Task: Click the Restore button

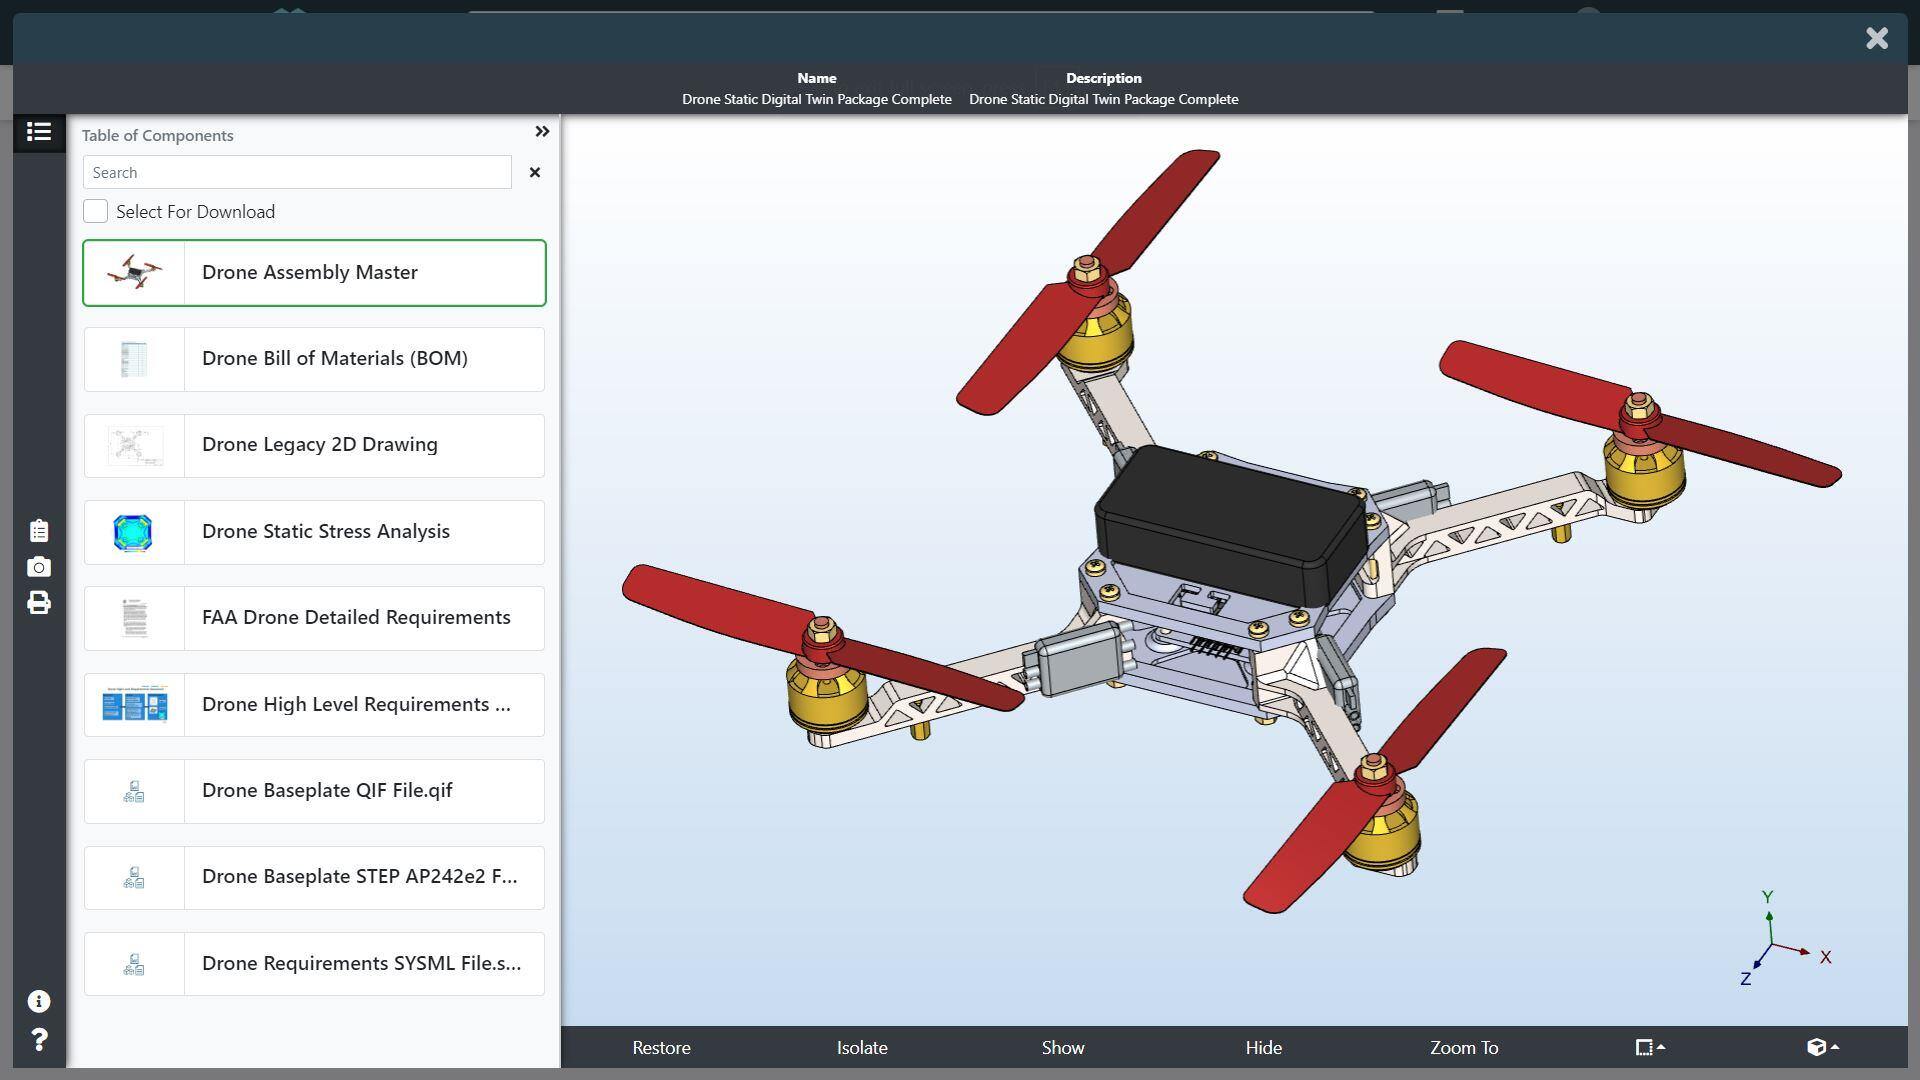Action: pos(662,1047)
